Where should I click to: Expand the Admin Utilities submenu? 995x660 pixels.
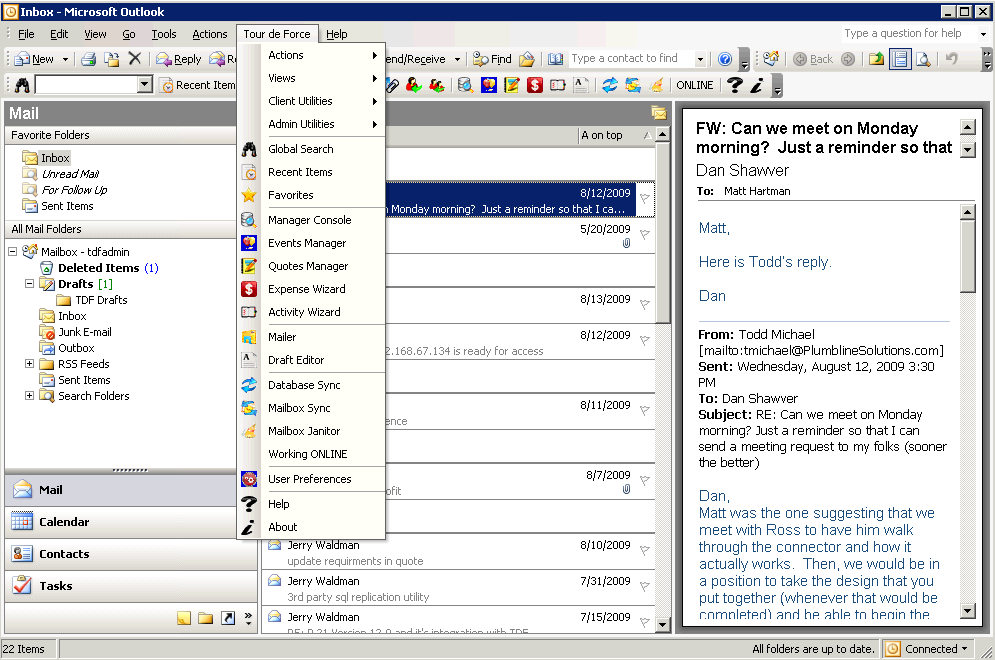pyautogui.click(x=311, y=124)
